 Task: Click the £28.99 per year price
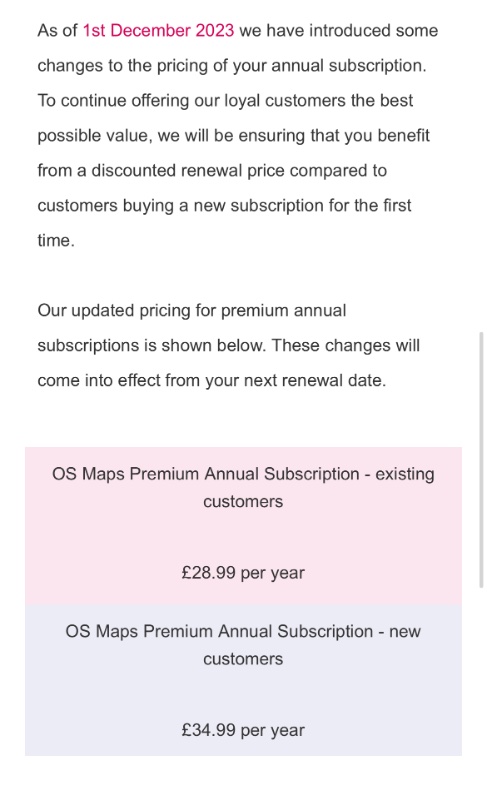(x=243, y=573)
